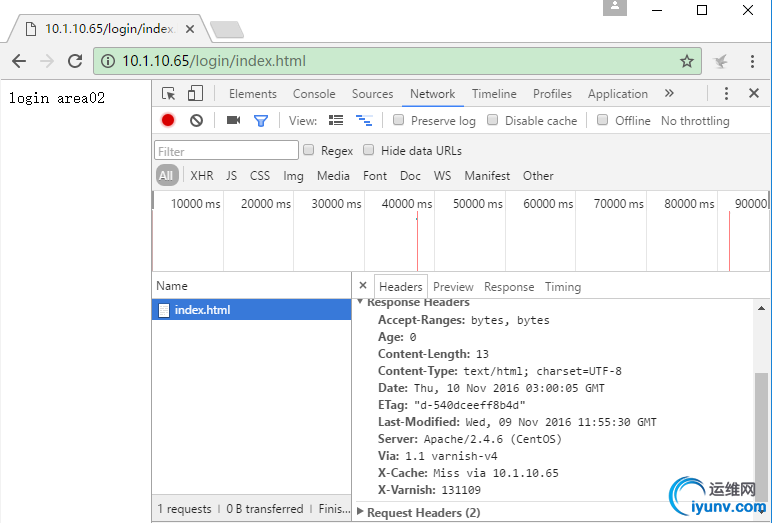Toggle the overview waterfall view icon

tap(364, 120)
